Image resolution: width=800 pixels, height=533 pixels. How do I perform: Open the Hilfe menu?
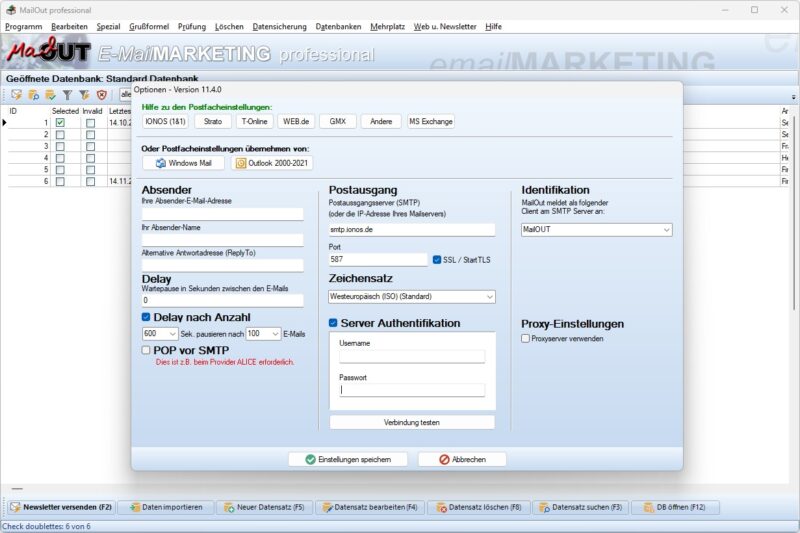pyautogui.click(x=493, y=27)
